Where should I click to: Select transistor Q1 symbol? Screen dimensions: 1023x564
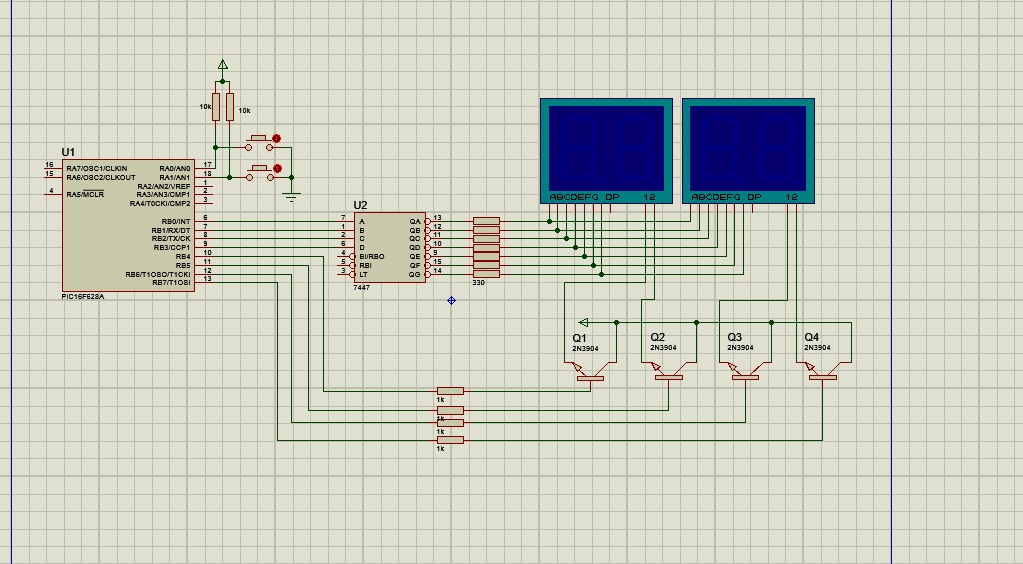(590, 371)
